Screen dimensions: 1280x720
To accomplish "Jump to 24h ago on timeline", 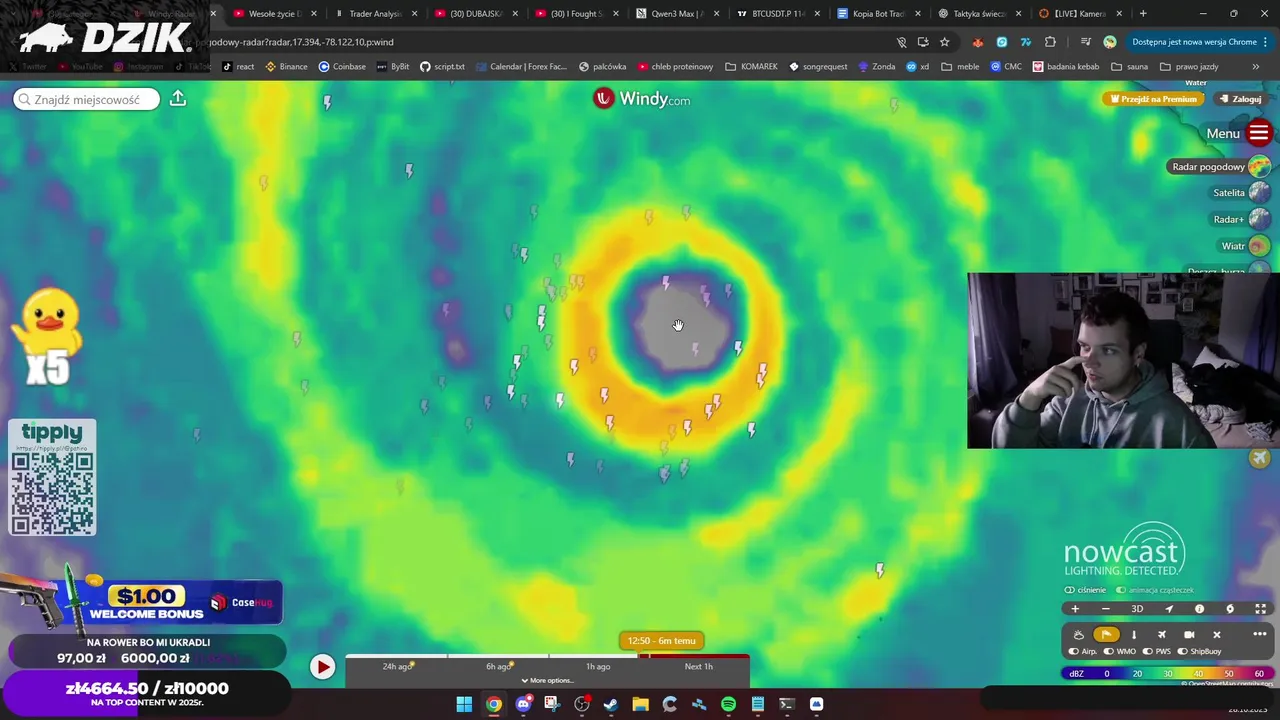I will (397, 667).
